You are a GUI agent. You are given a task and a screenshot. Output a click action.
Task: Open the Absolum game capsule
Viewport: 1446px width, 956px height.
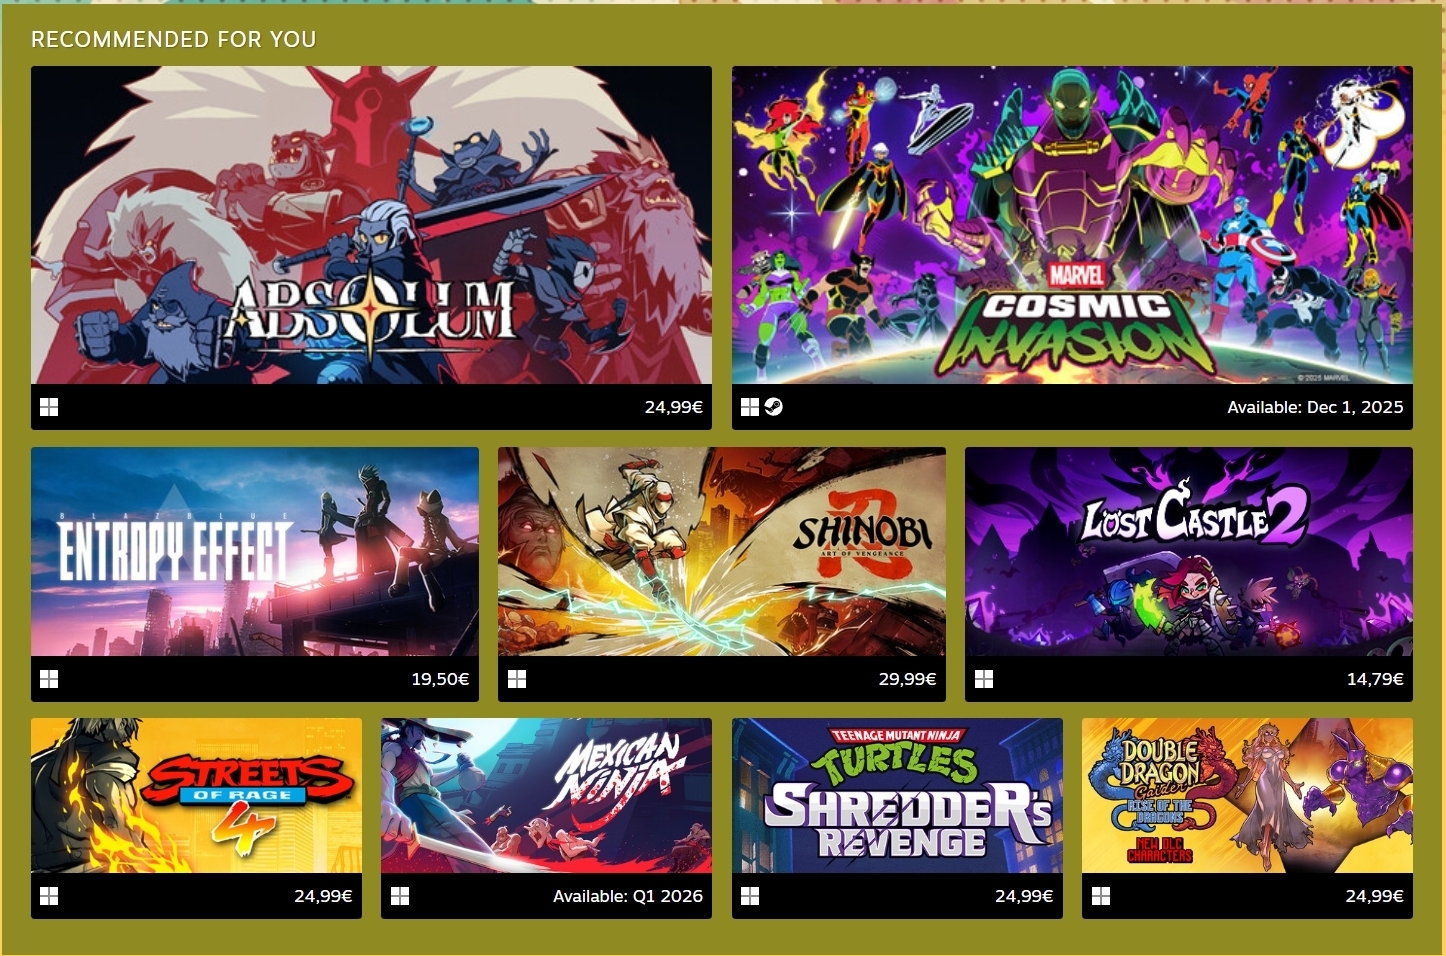coord(371,225)
